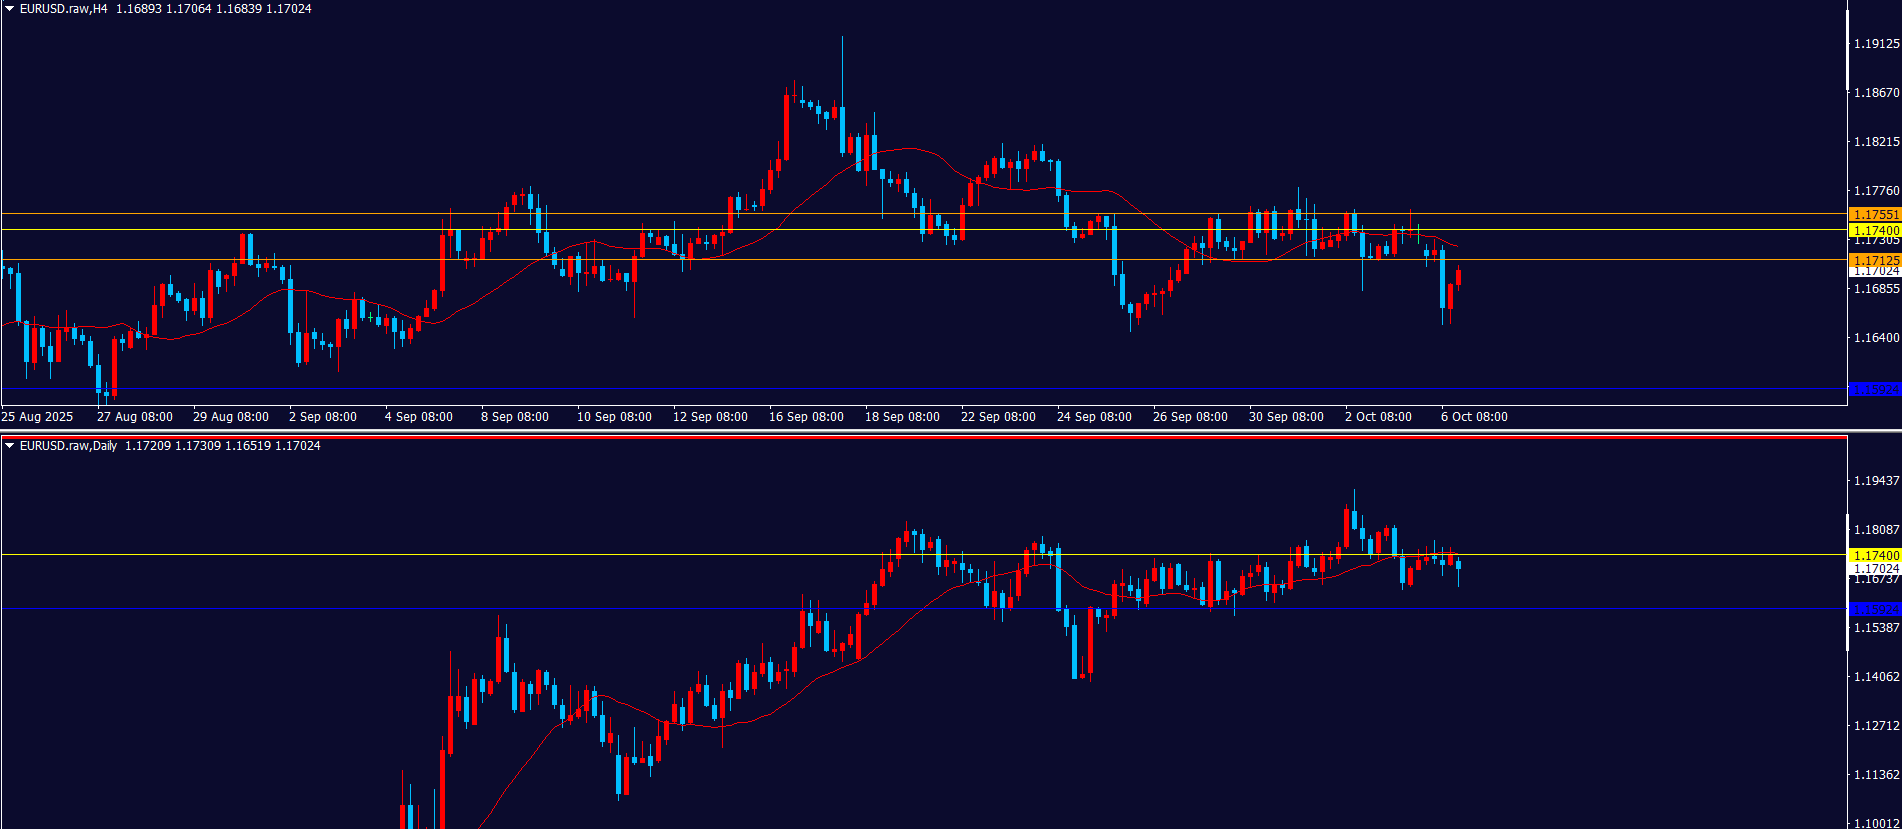Click the blue 1.15924 label on Daily chart
Viewport: 1902px width, 829px height.
1875,609
